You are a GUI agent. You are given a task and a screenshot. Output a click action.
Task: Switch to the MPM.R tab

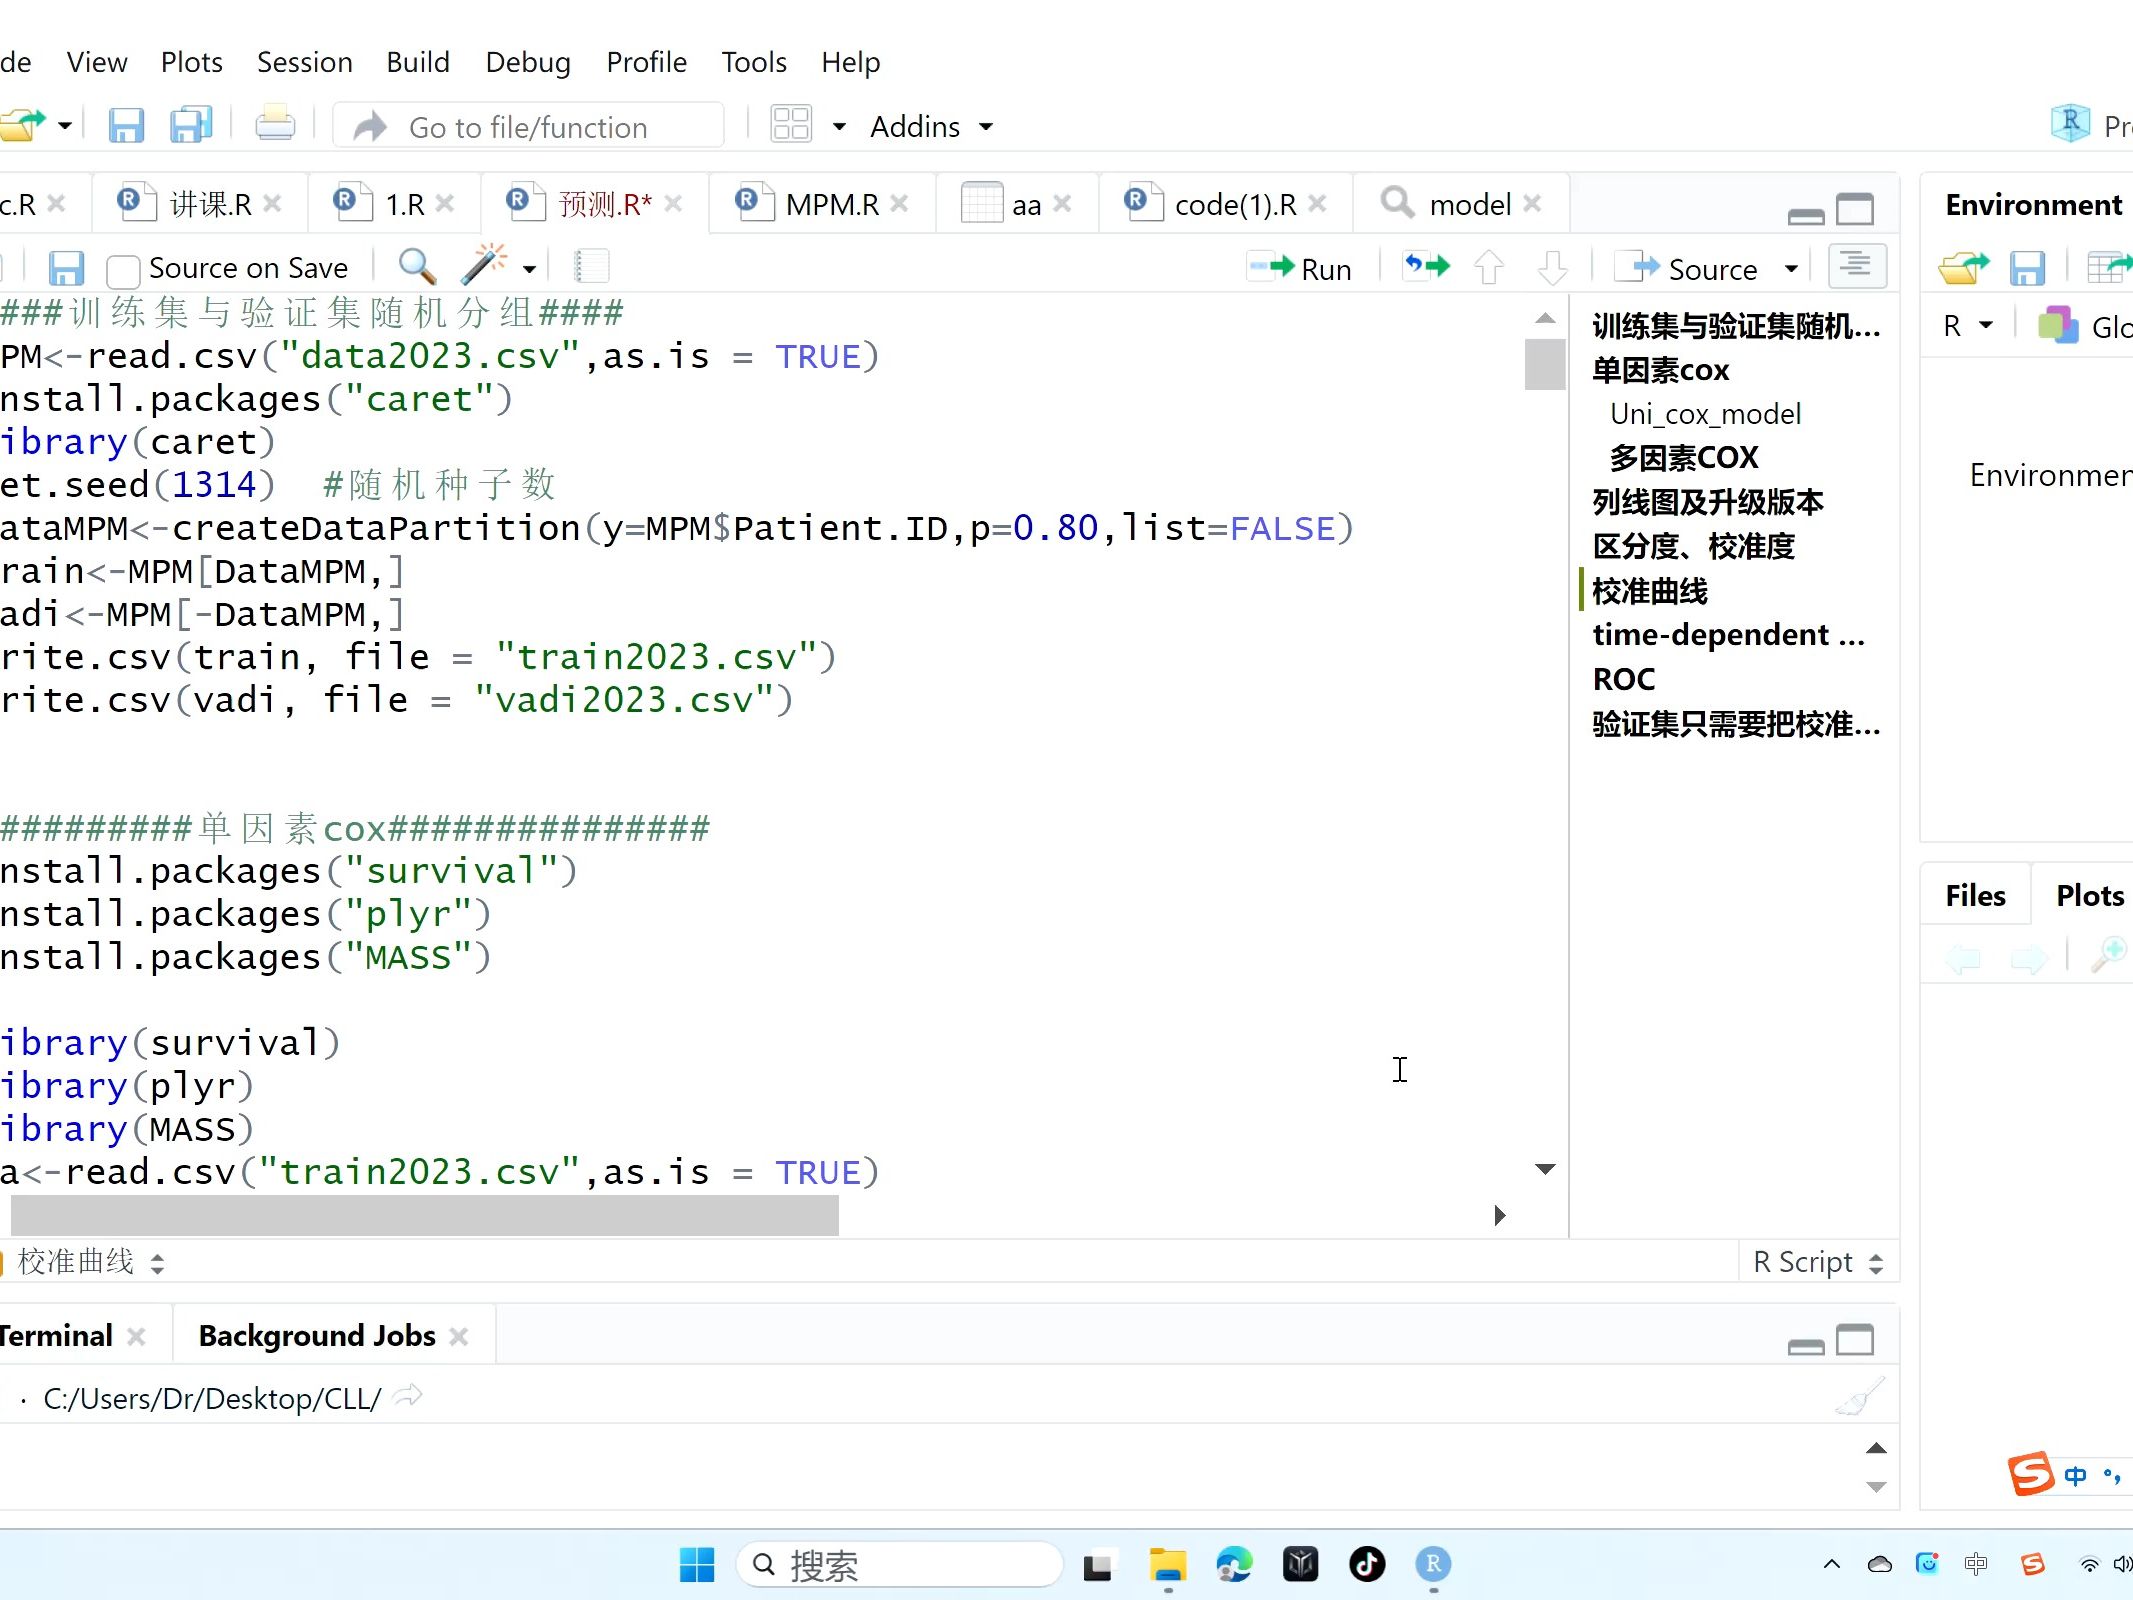831,205
